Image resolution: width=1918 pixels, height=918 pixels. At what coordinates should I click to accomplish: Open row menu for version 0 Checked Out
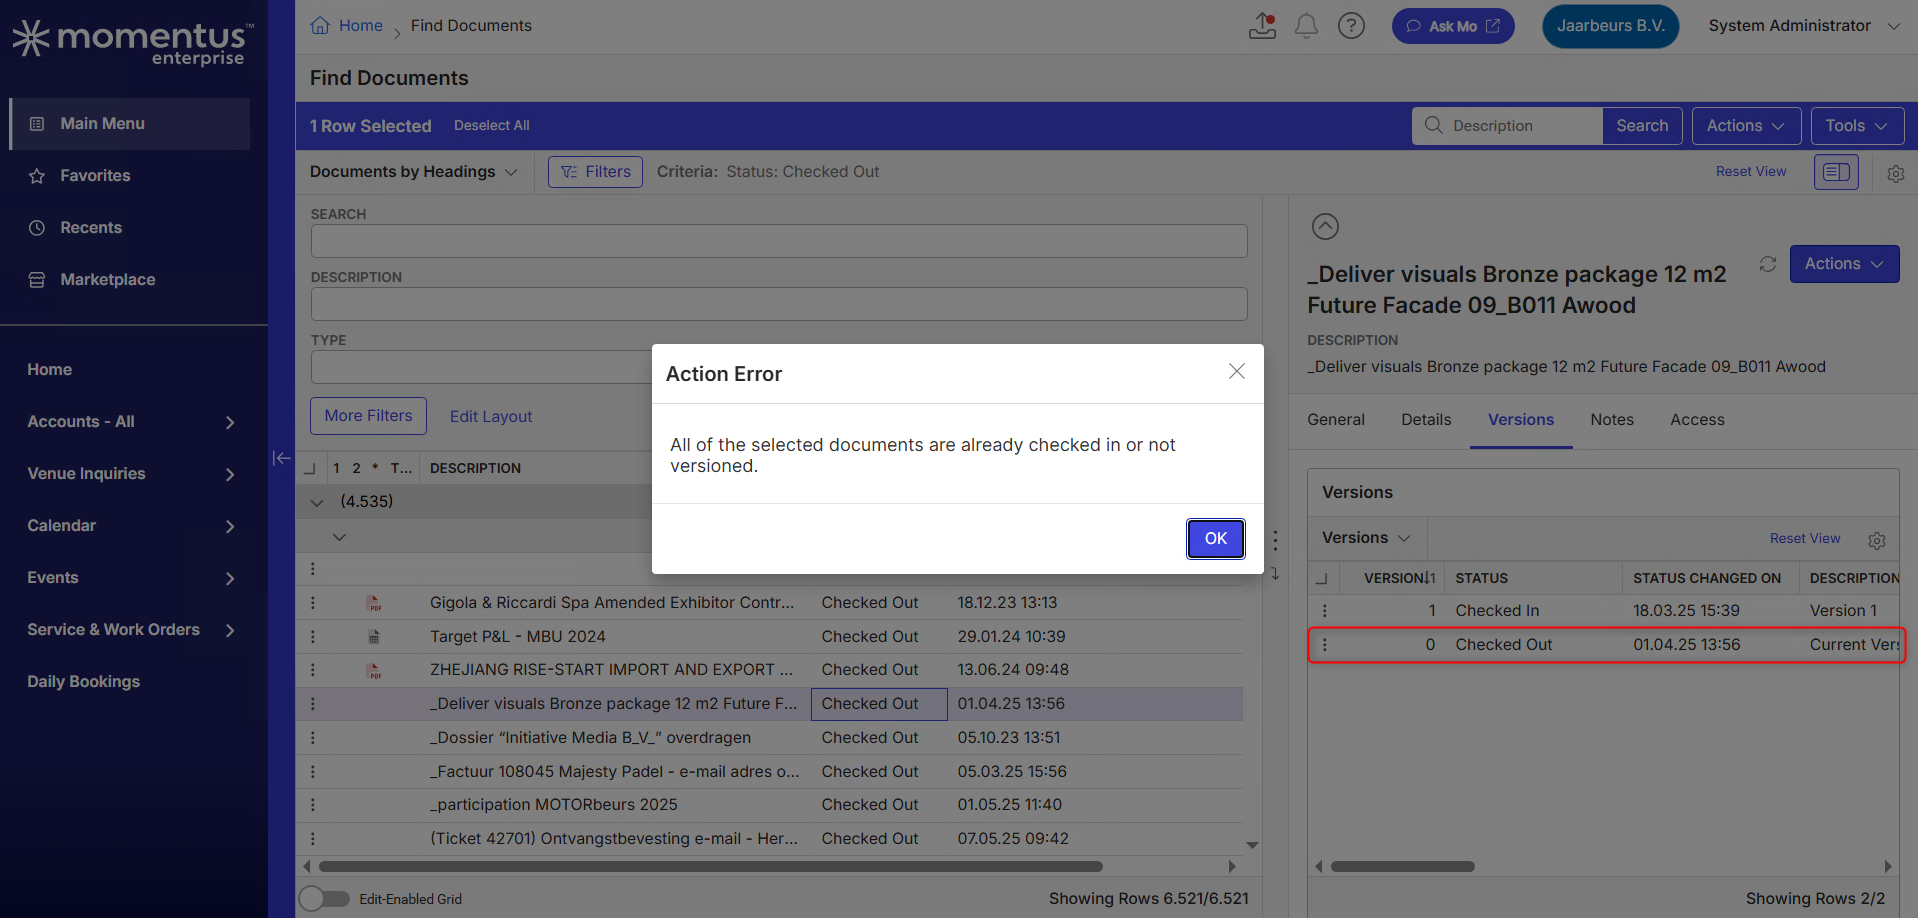(1325, 645)
